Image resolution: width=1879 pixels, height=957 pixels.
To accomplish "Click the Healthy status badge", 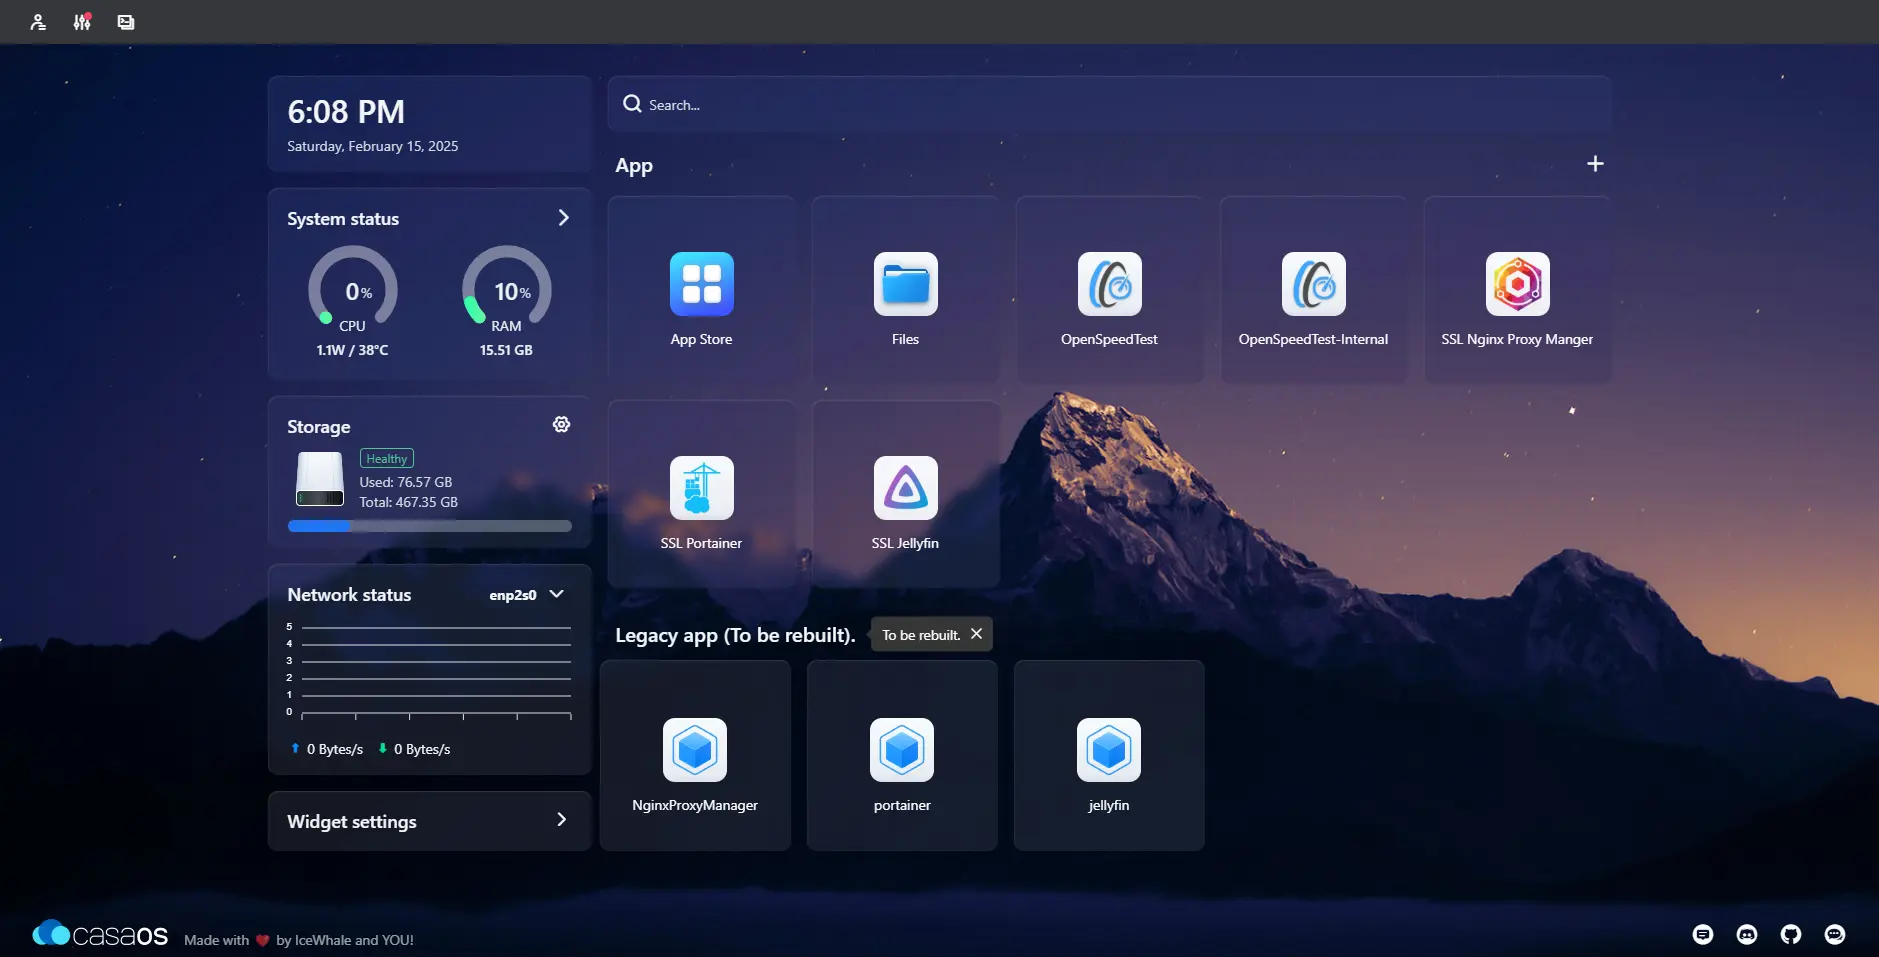I will point(387,459).
